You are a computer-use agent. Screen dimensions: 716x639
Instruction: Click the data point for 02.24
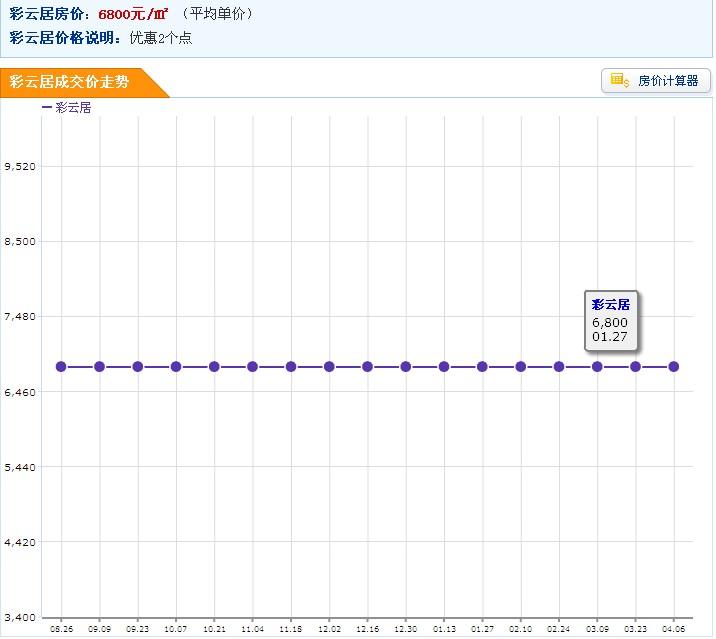click(x=559, y=367)
